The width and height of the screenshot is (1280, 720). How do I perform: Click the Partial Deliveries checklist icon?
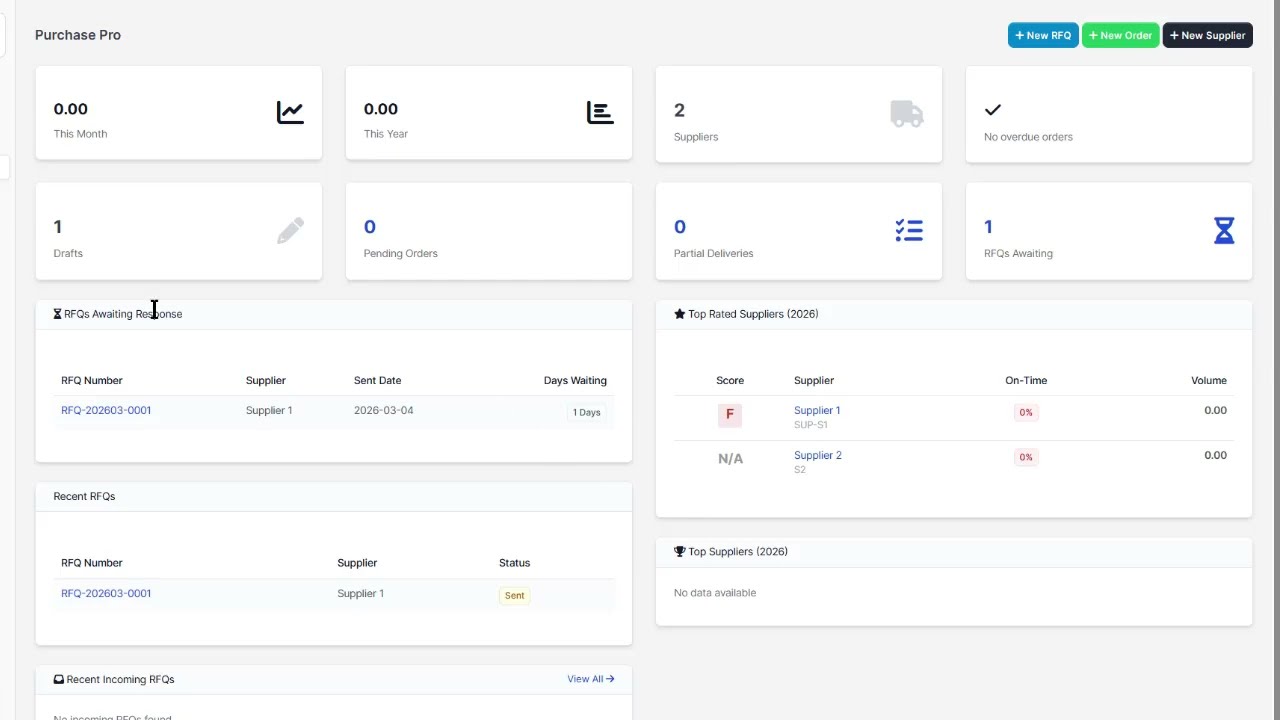[x=909, y=231]
